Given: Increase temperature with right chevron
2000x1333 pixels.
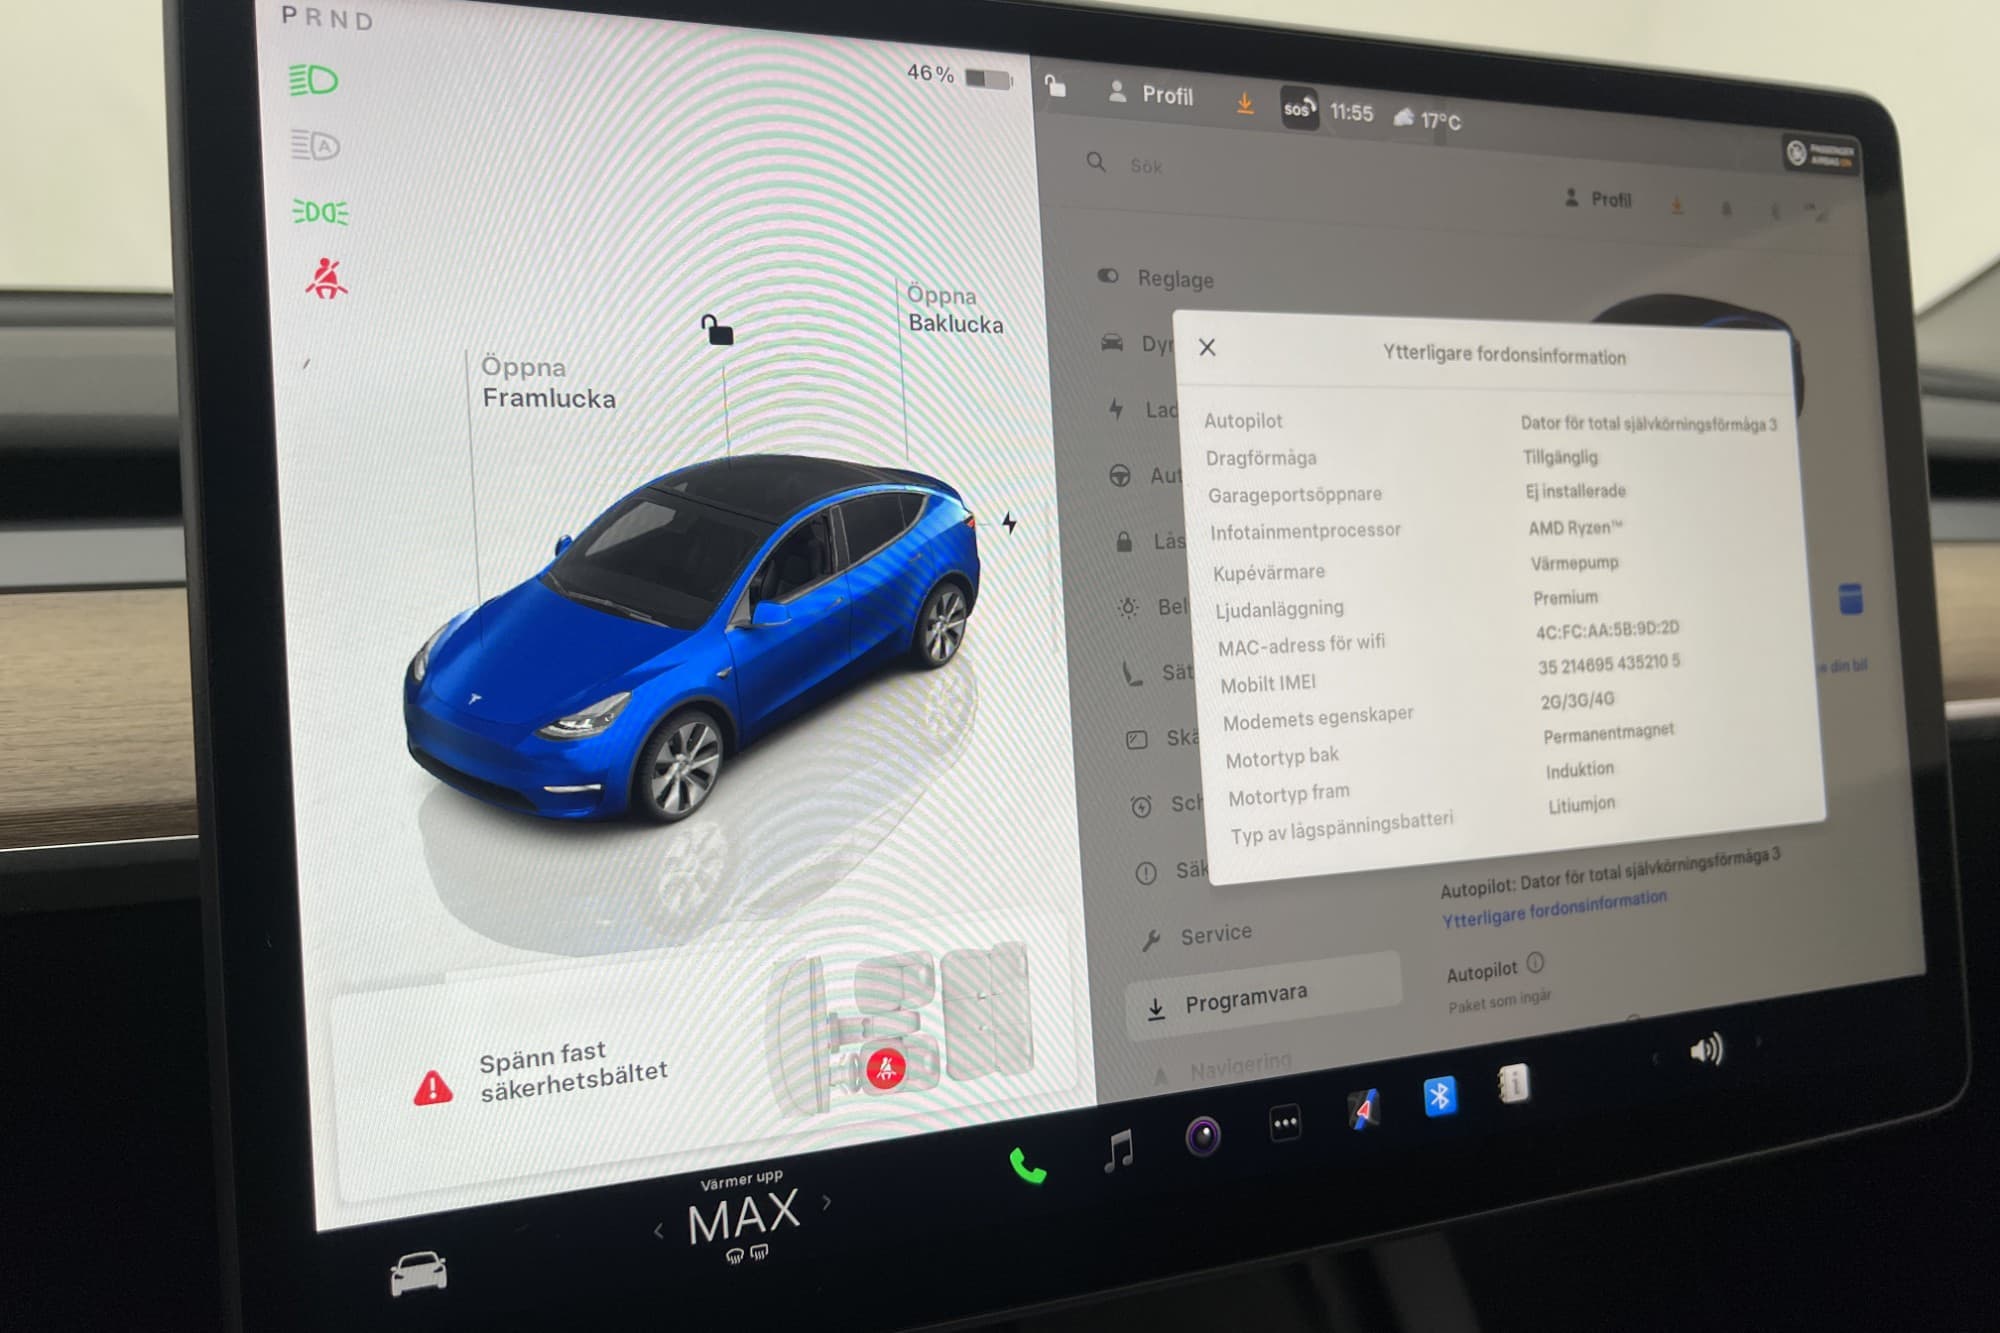Looking at the screenshot, I should tap(827, 1203).
